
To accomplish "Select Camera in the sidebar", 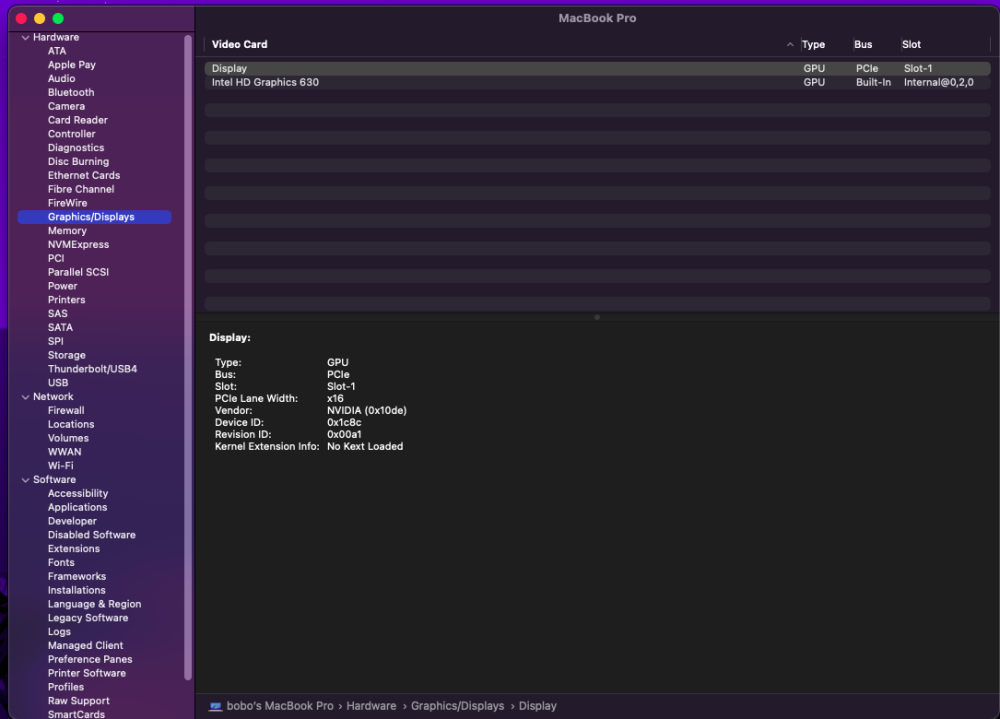I will pyautogui.click(x=66, y=107).
